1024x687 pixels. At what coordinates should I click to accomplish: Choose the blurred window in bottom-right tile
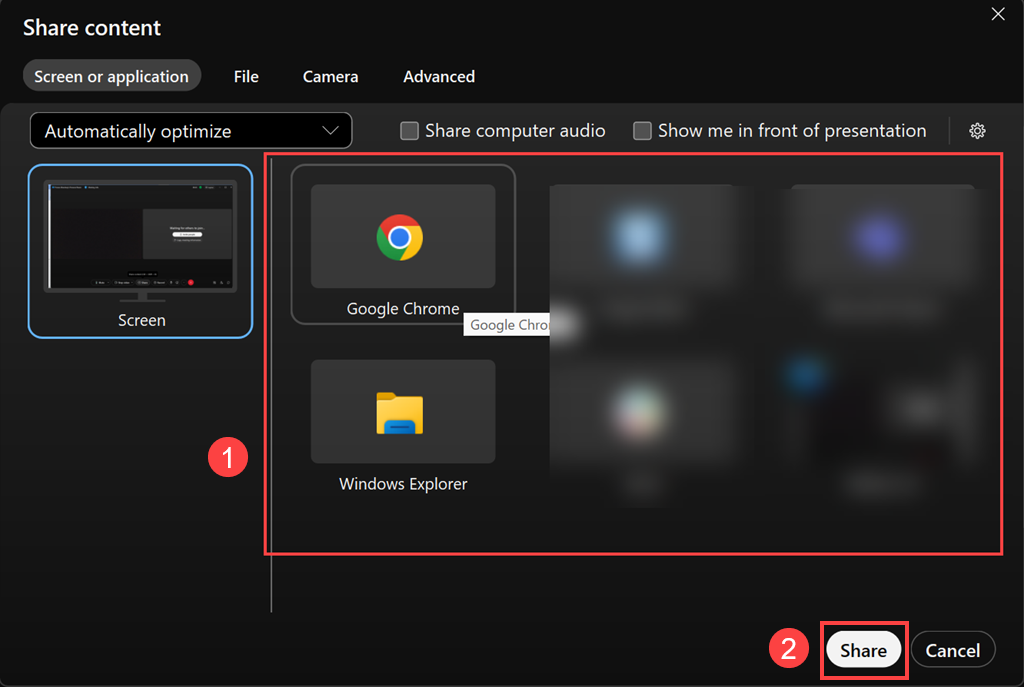[882, 412]
